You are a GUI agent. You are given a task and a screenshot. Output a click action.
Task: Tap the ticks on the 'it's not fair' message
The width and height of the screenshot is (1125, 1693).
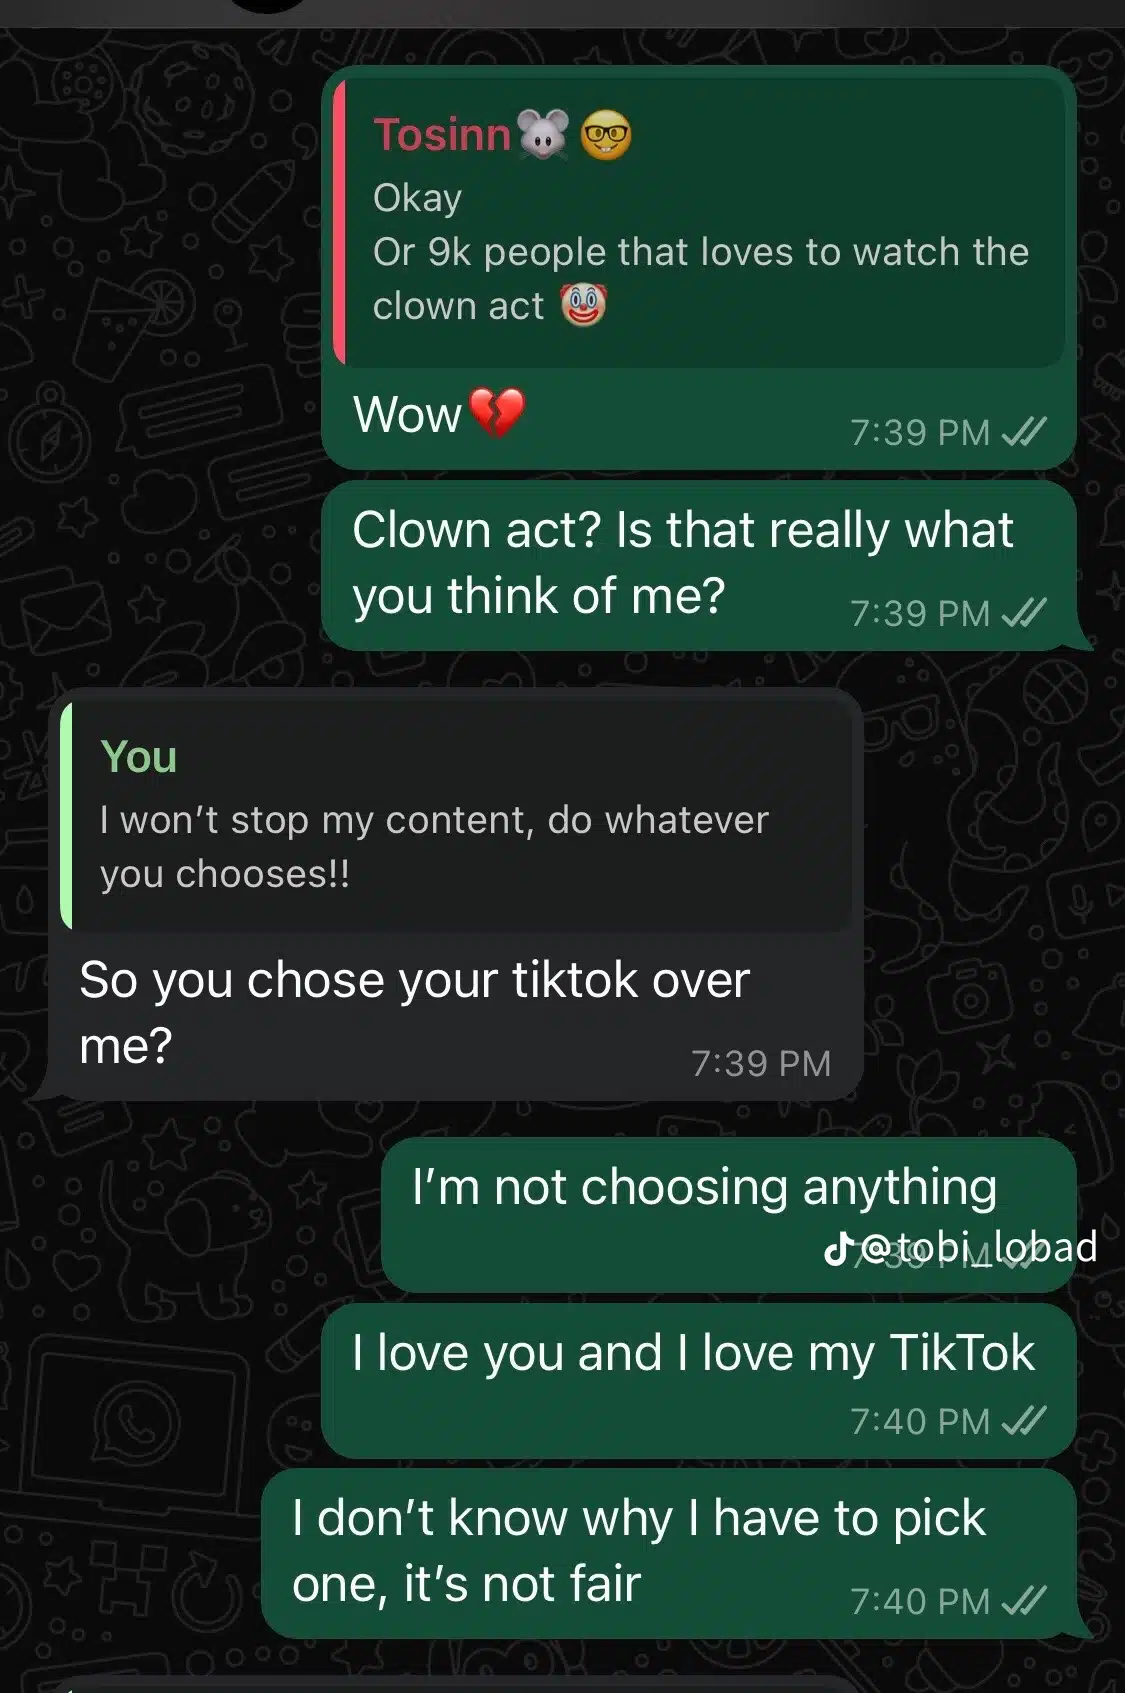(x=1024, y=1600)
